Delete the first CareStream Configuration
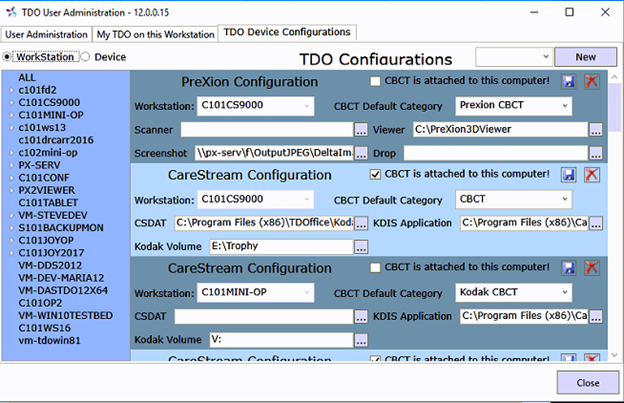 tap(591, 175)
